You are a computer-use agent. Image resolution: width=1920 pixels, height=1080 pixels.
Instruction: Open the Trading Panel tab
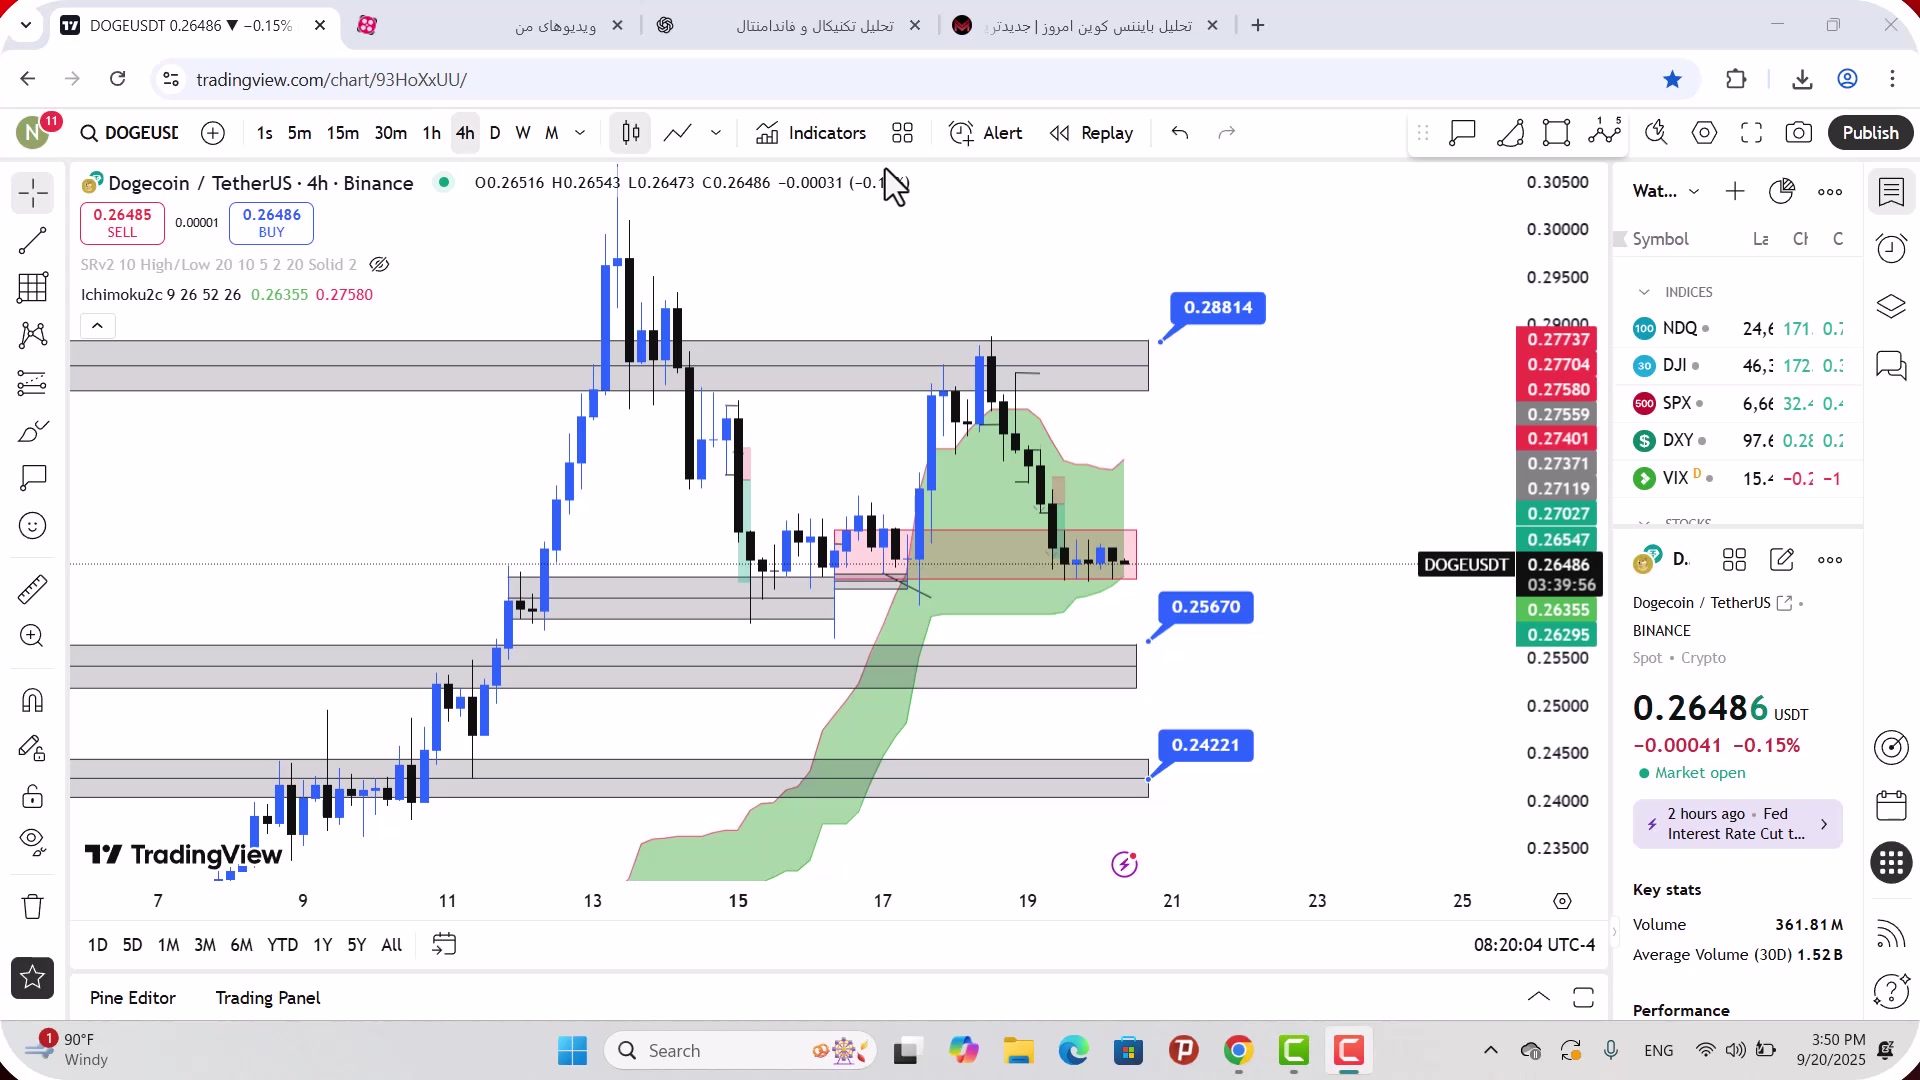click(x=268, y=998)
